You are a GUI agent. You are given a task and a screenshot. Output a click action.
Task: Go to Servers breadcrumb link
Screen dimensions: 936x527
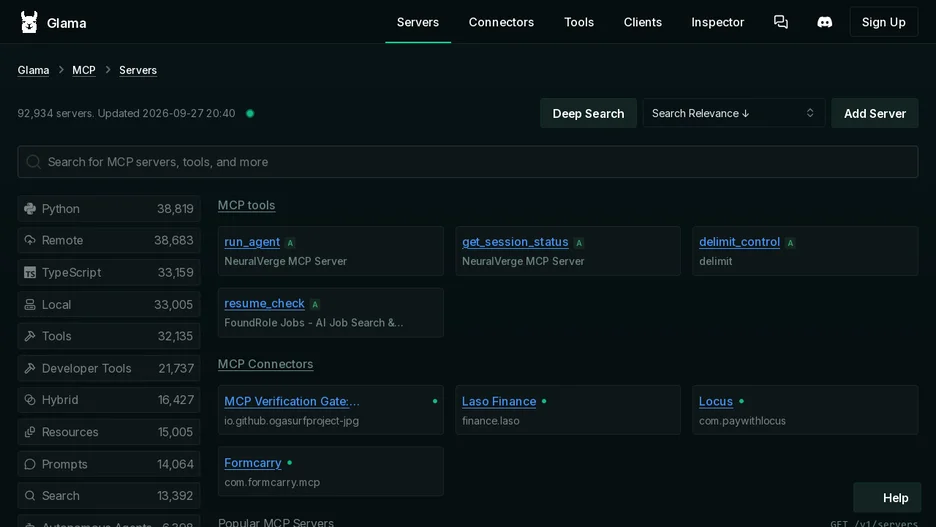click(x=138, y=70)
